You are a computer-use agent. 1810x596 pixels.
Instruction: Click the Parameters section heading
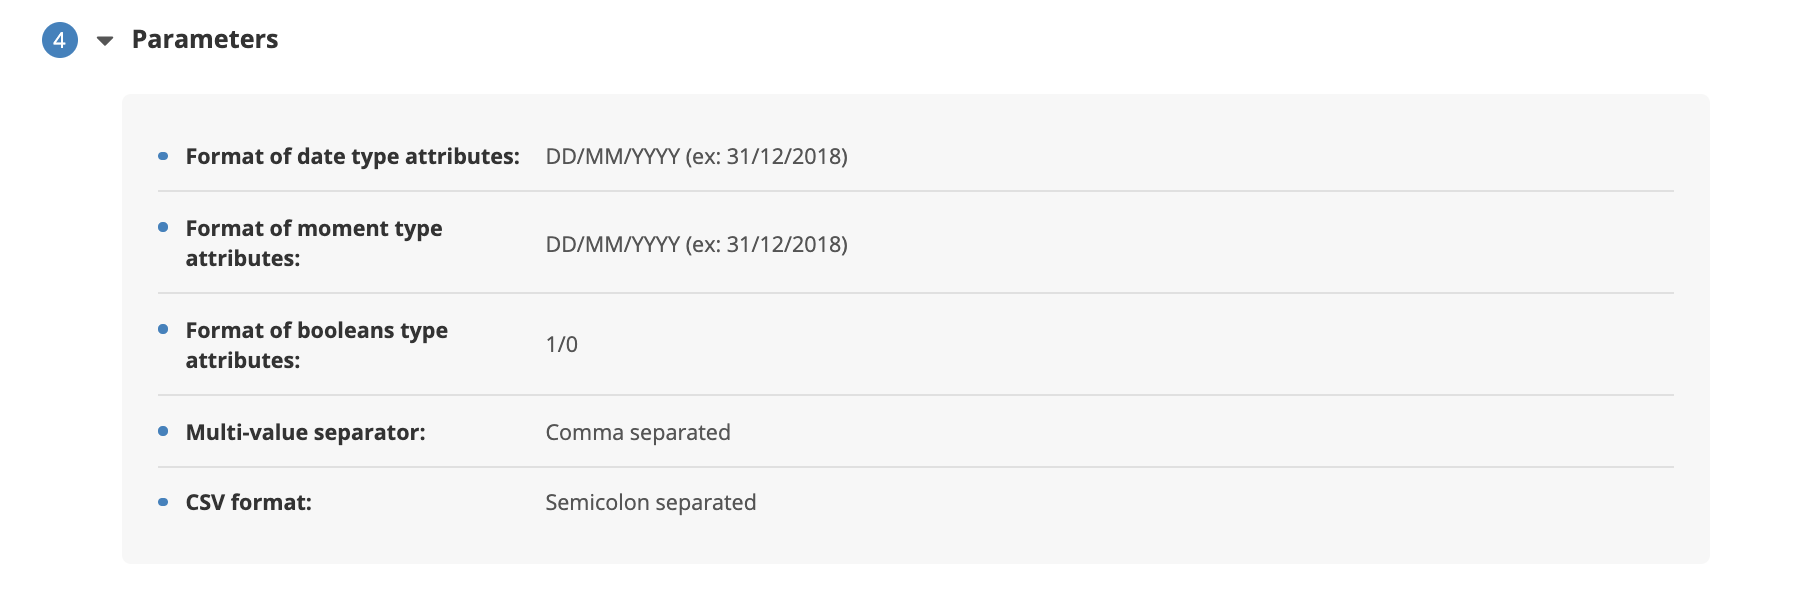[205, 40]
